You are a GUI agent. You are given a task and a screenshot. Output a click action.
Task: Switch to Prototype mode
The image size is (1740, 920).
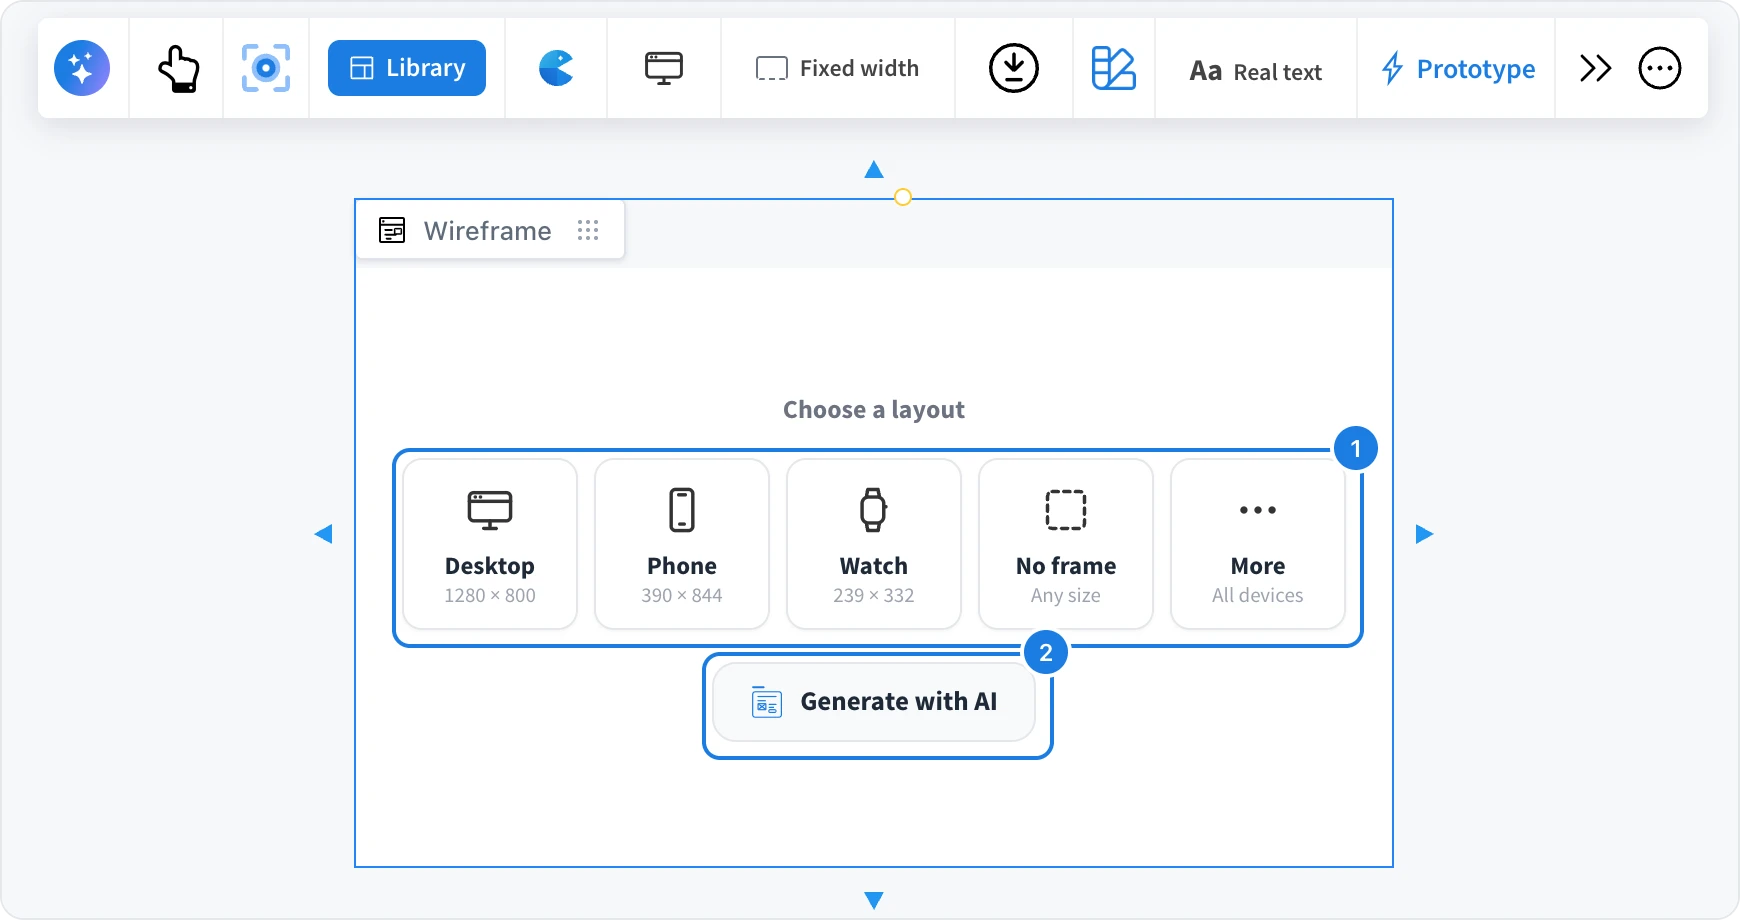point(1458,68)
